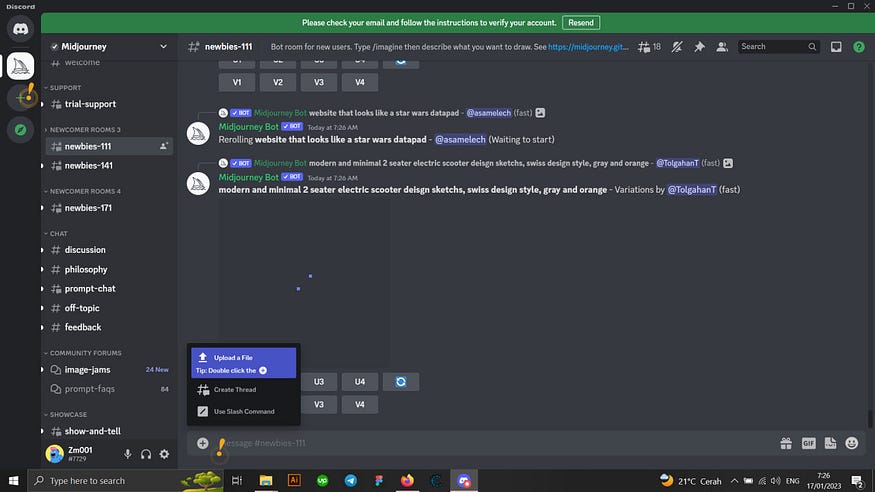
Task: Select Create Thread menu option
Action: (244, 389)
